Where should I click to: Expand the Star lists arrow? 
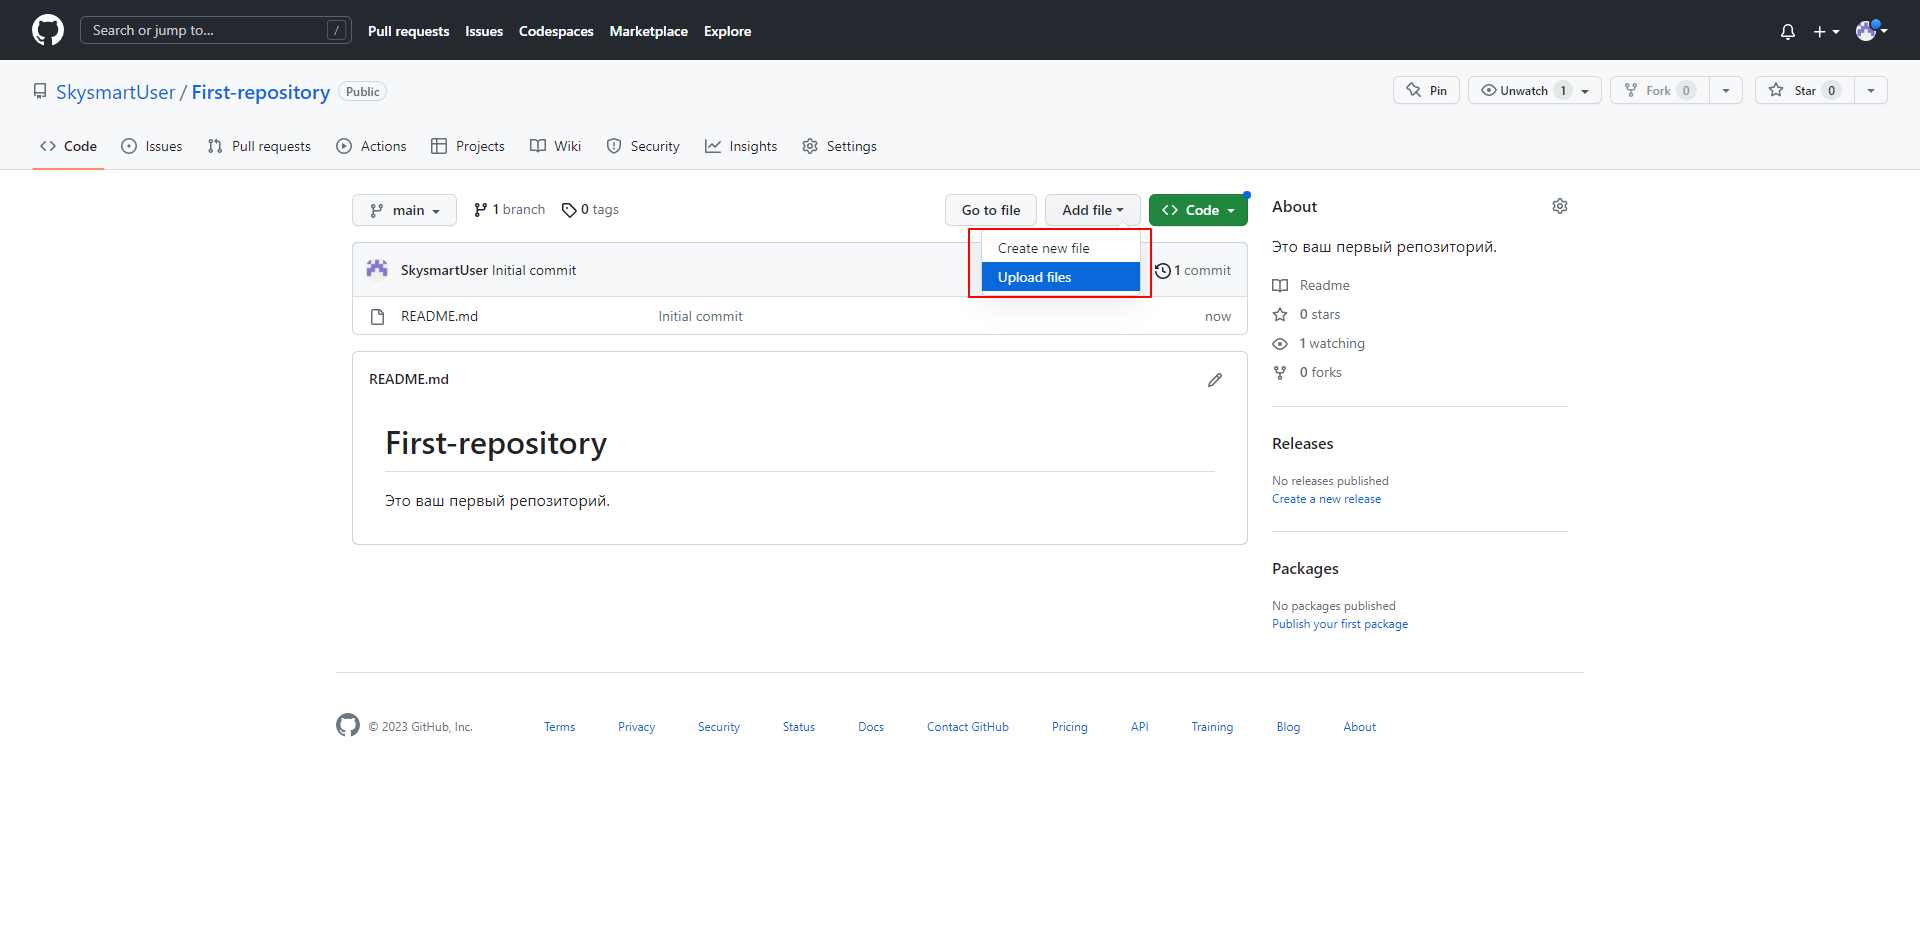tap(1871, 90)
